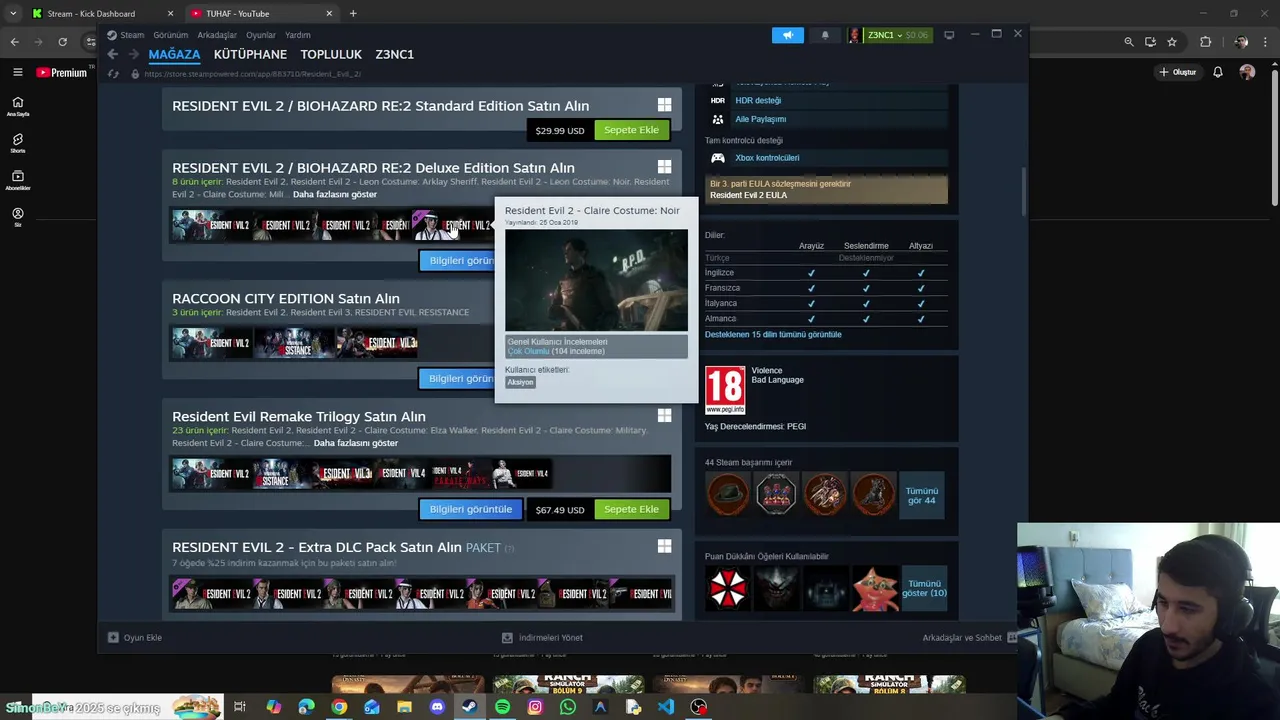1280x720 pixels.
Task: Click YouTube notifications bell
Action: (1218, 72)
